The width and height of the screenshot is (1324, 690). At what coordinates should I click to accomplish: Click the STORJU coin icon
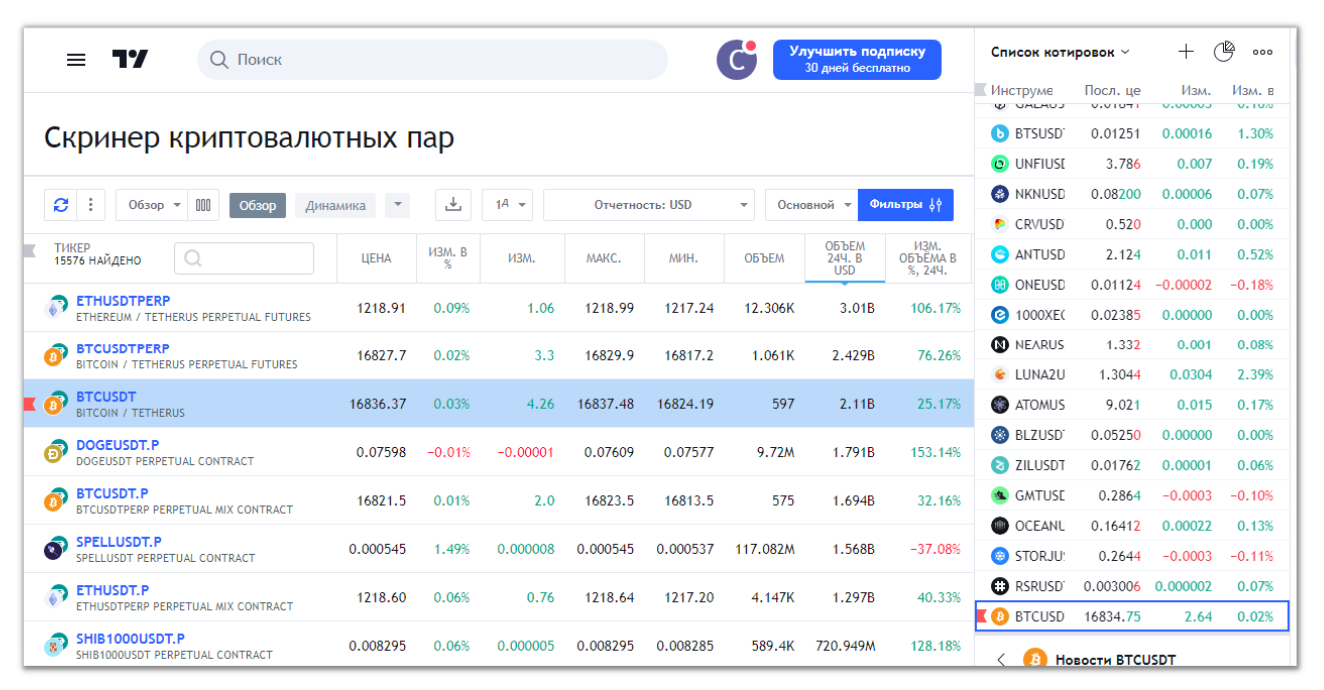[1000, 555]
